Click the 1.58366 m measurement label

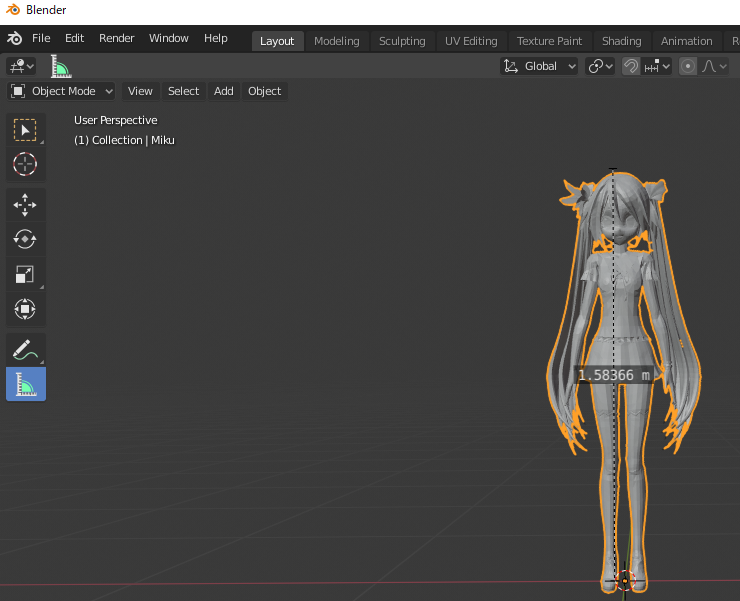pyautogui.click(x=614, y=375)
